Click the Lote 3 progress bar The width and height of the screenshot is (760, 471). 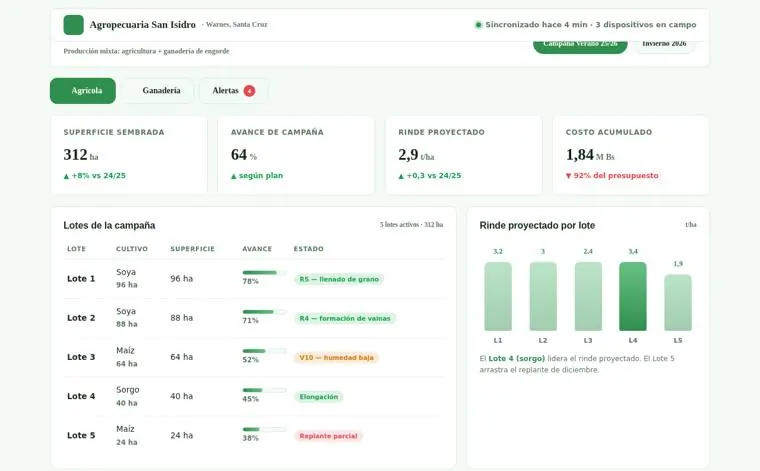264,351
